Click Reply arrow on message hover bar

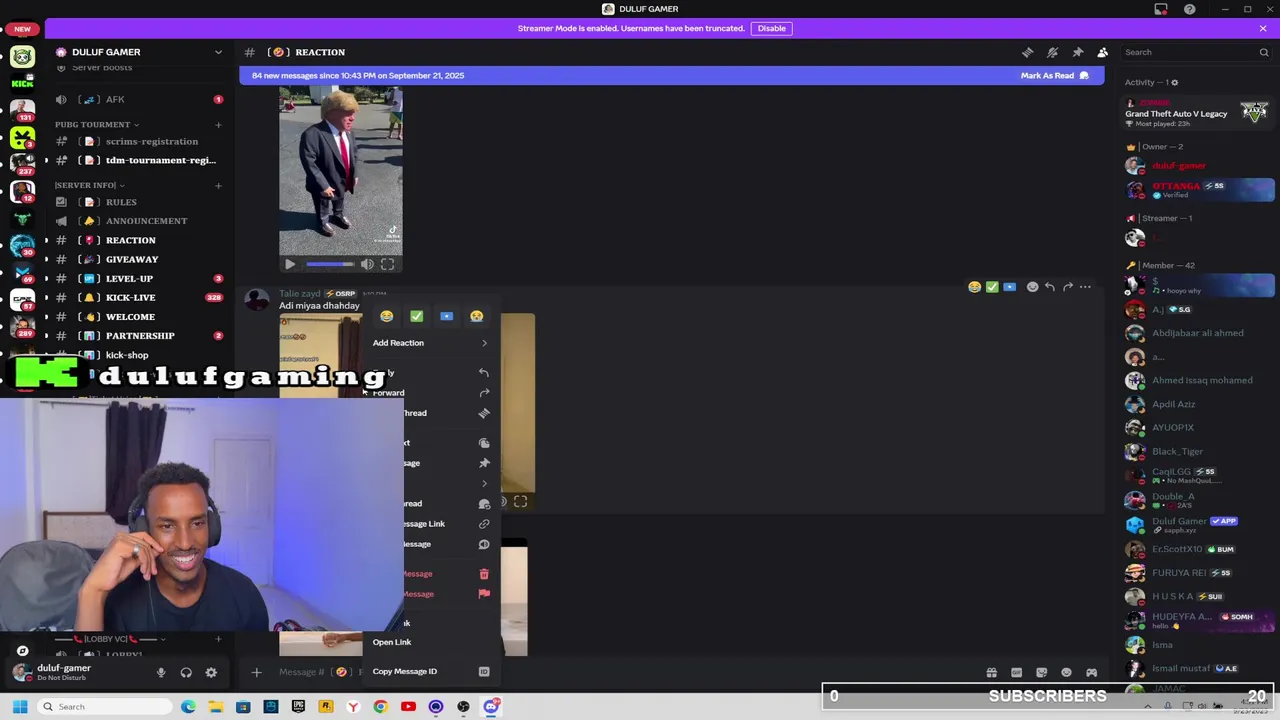coord(1050,287)
